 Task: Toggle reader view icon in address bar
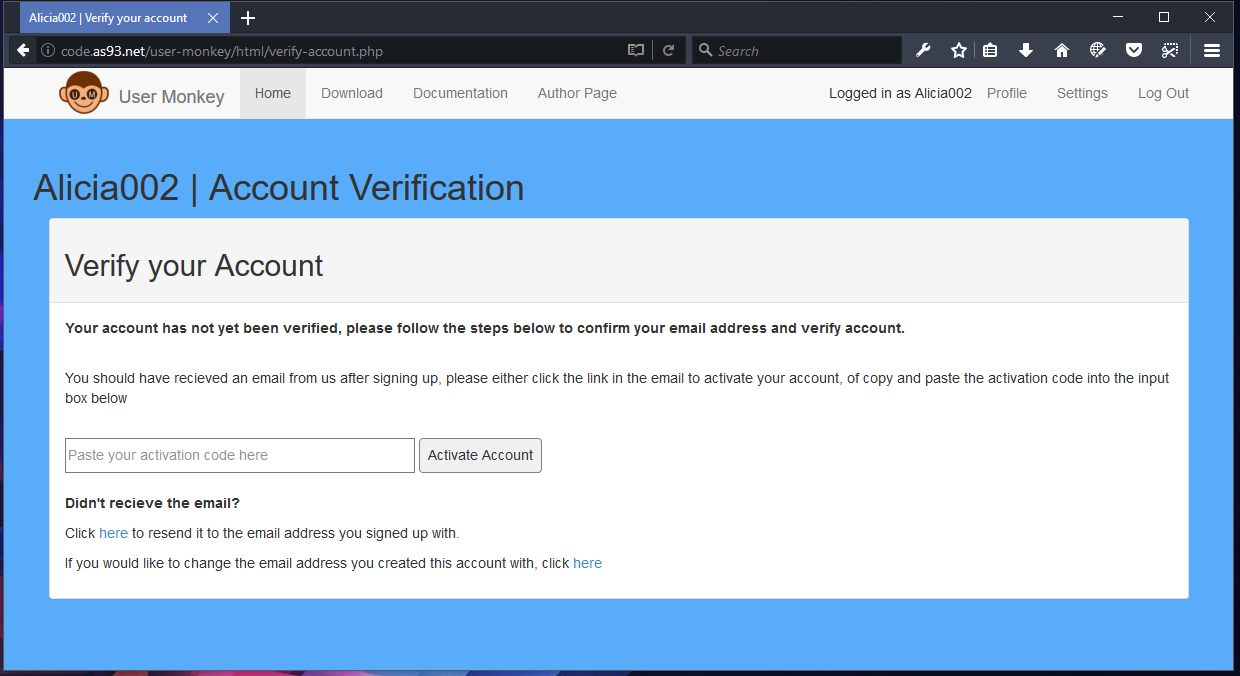pyautogui.click(x=636, y=50)
